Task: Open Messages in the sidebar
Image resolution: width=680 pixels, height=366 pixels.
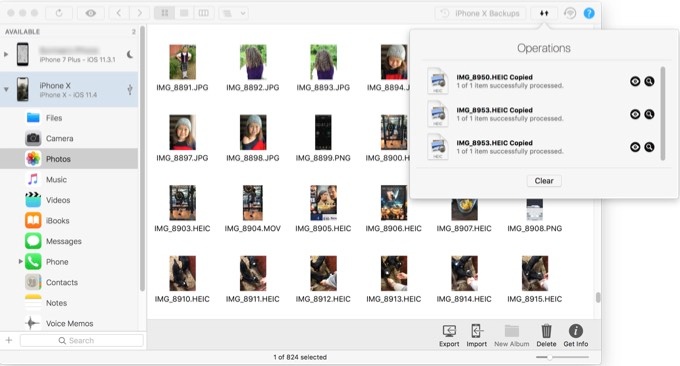Action: pyautogui.click(x=69, y=241)
